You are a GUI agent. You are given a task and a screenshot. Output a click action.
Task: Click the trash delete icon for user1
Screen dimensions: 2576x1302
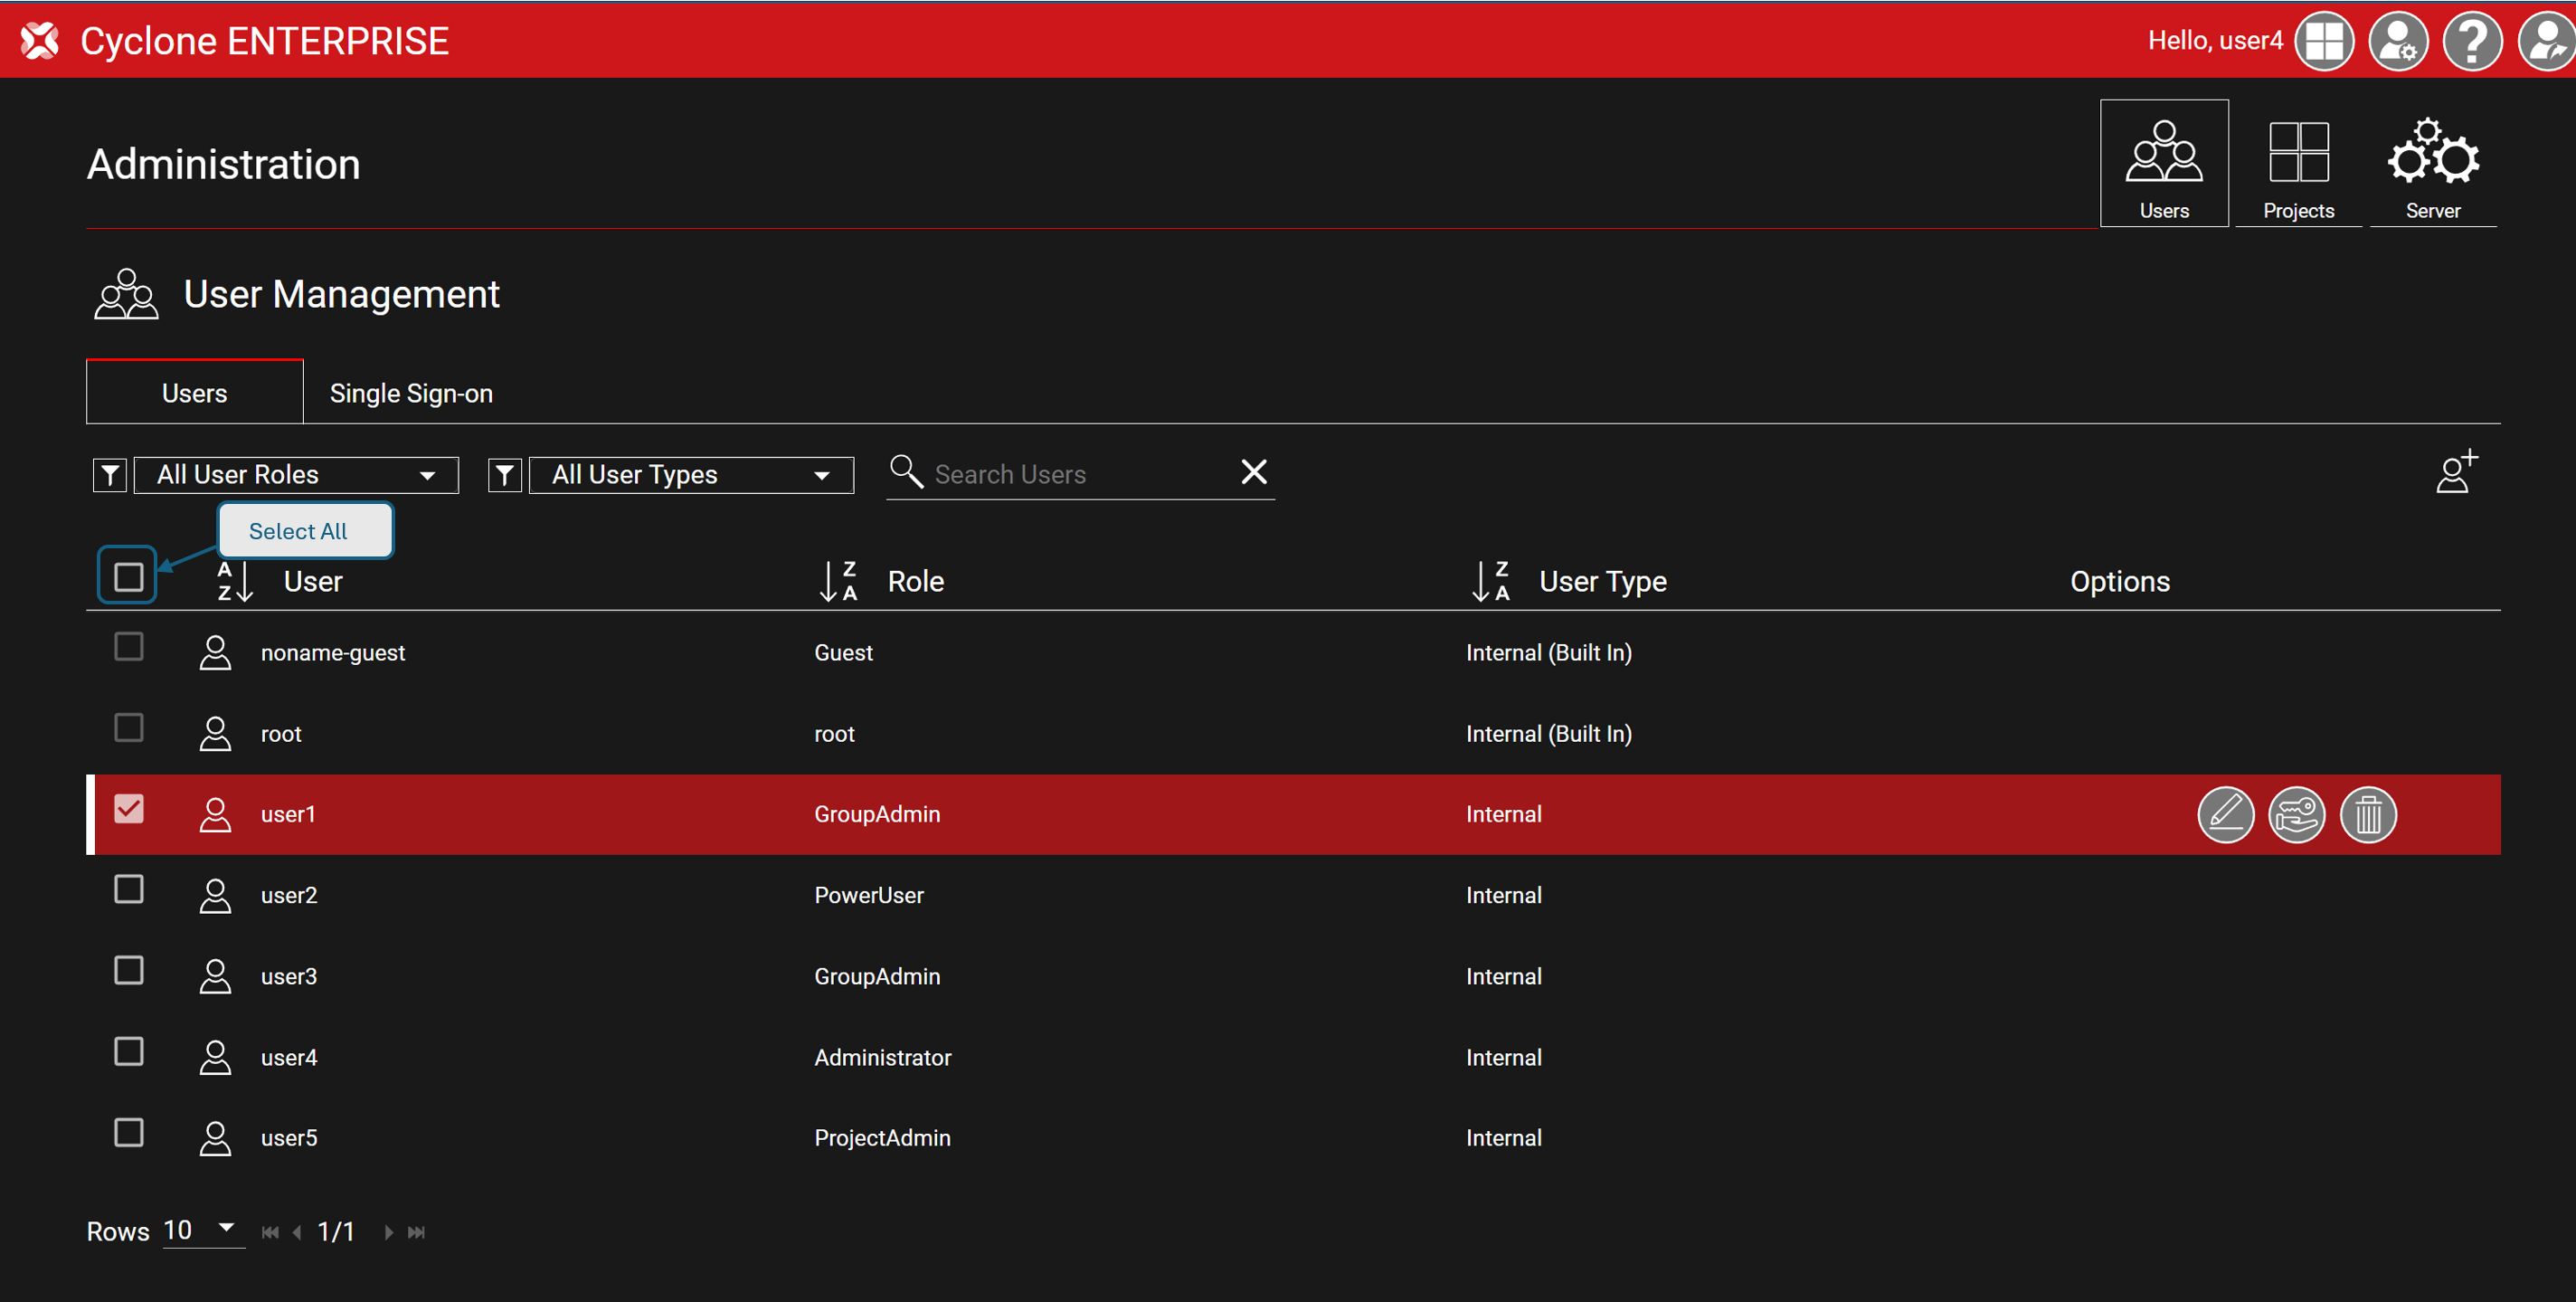2367,815
